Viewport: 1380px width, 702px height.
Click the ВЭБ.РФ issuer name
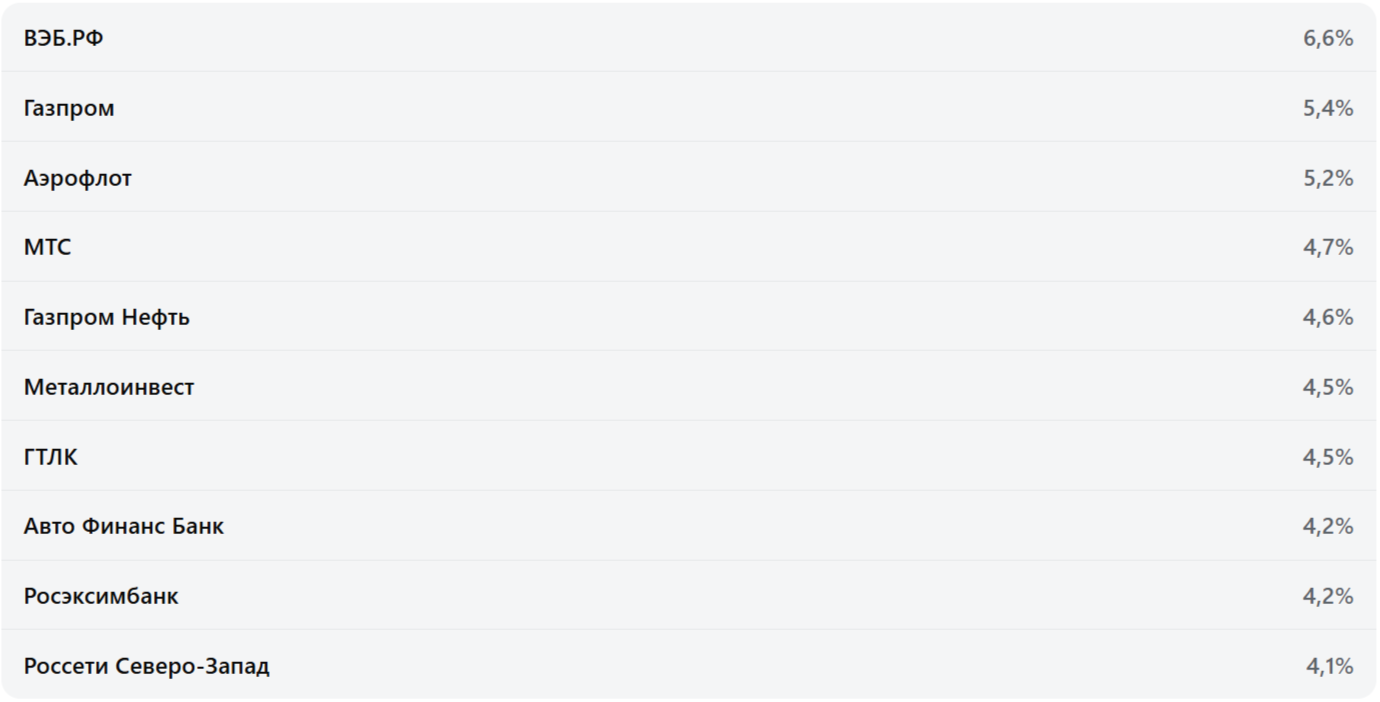(x=63, y=39)
